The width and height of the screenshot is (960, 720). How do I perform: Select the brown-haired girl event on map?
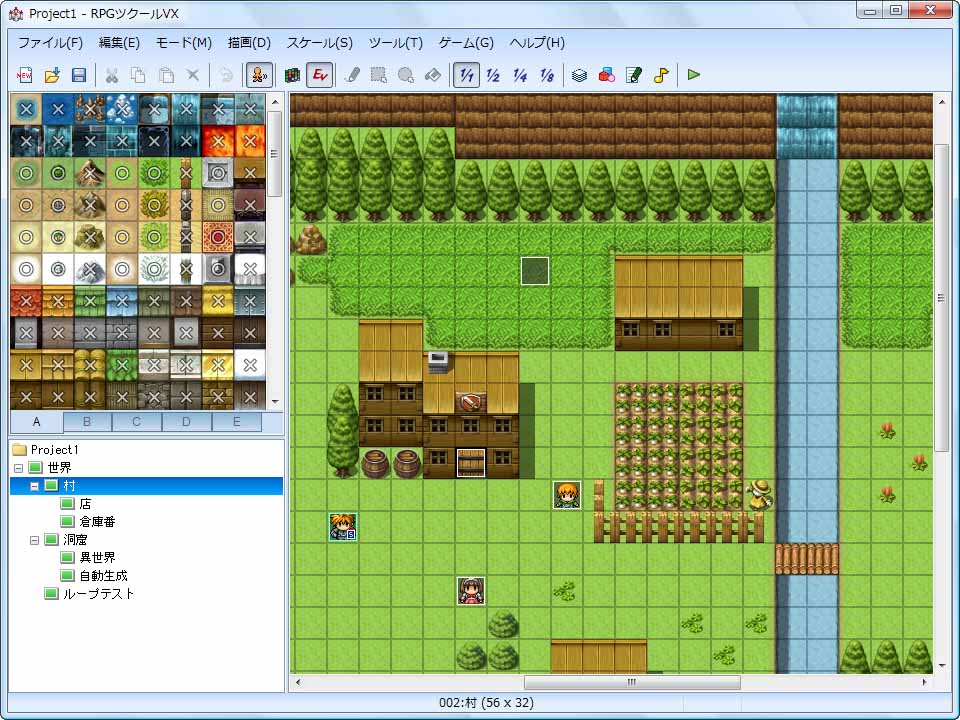(471, 591)
